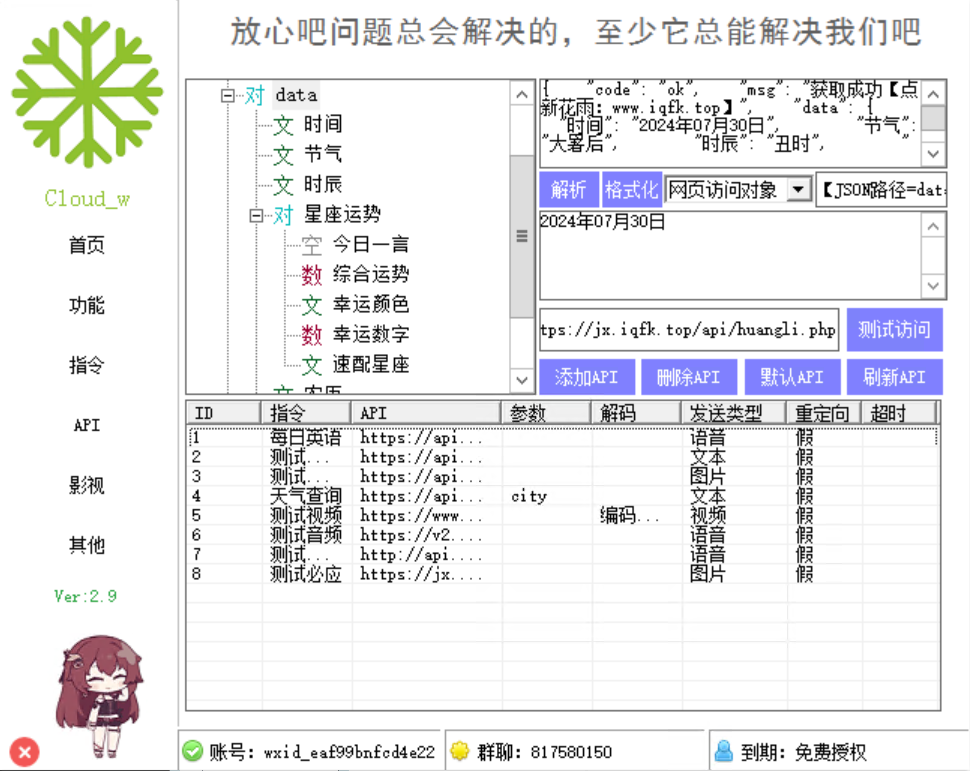Click the 添加API button
Viewport: 970px width, 771px height.
(587, 376)
